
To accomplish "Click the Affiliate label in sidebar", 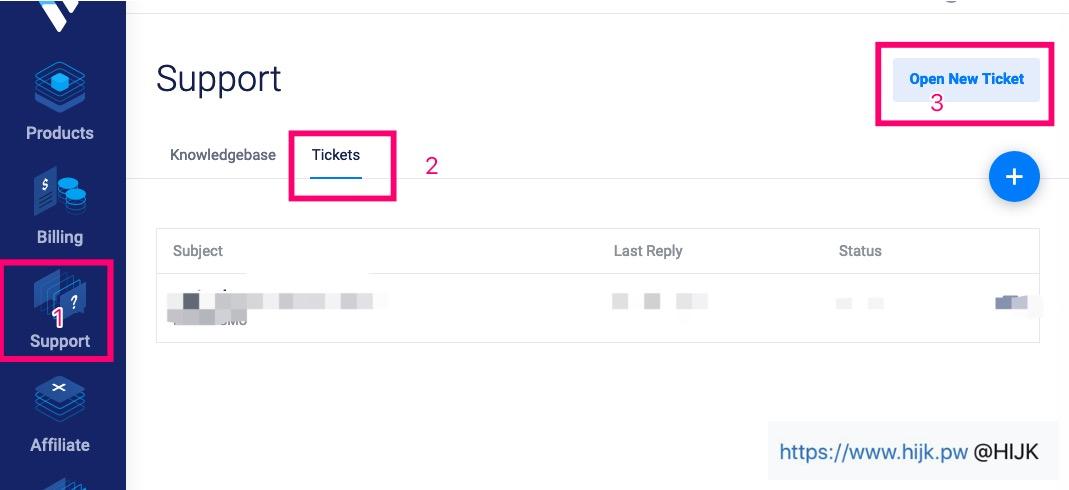I will coord(60,445).
